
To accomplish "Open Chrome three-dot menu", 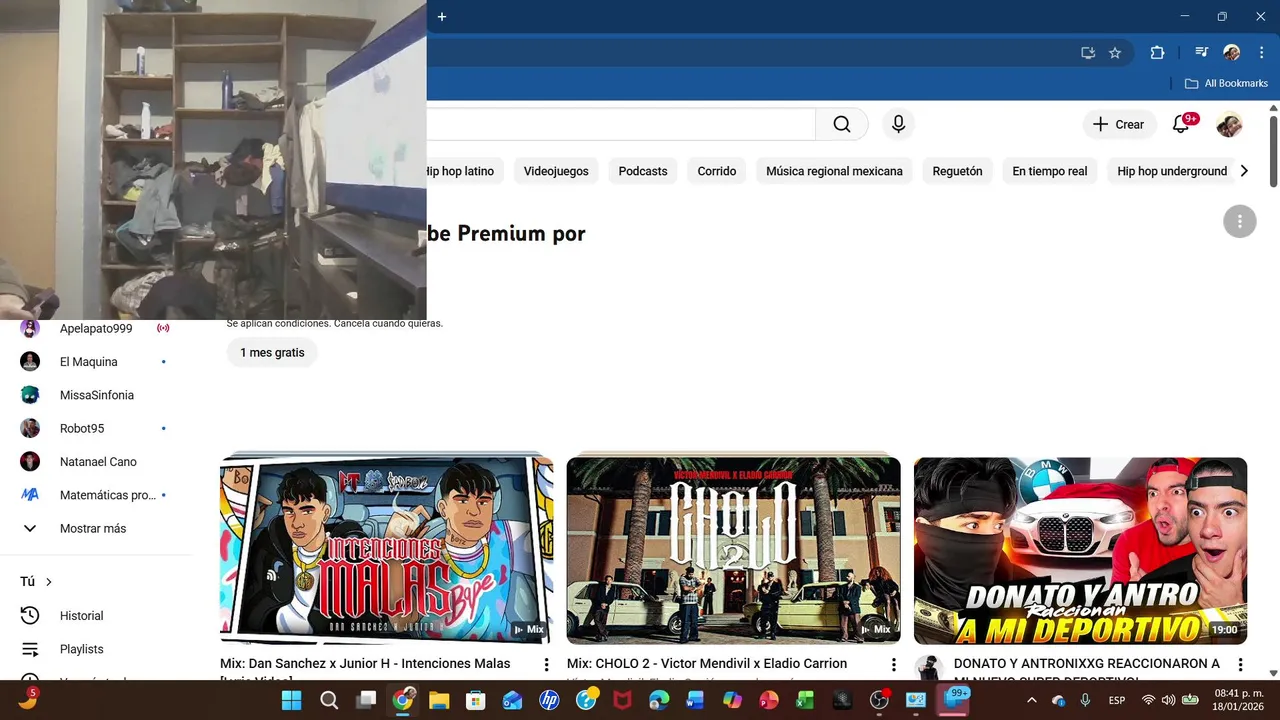I will point(1260,53).
